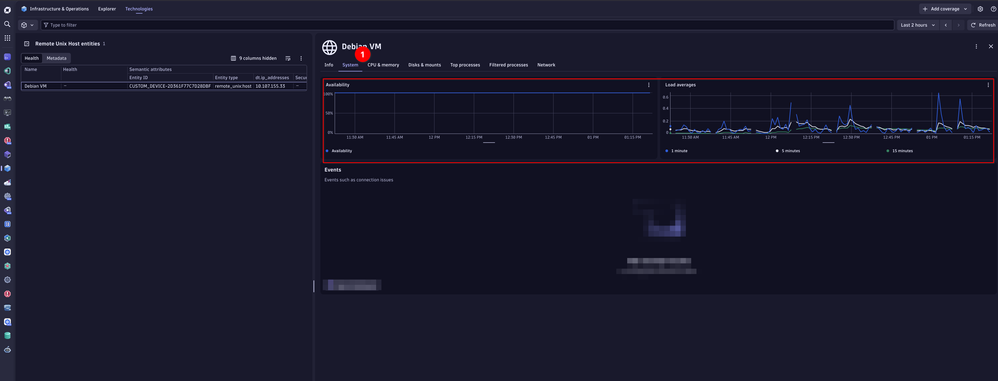Image resolution: width=998 pixels, height=381 pixels.
Task: Click the Entity ID column header
Action: (x=139, y=77)
